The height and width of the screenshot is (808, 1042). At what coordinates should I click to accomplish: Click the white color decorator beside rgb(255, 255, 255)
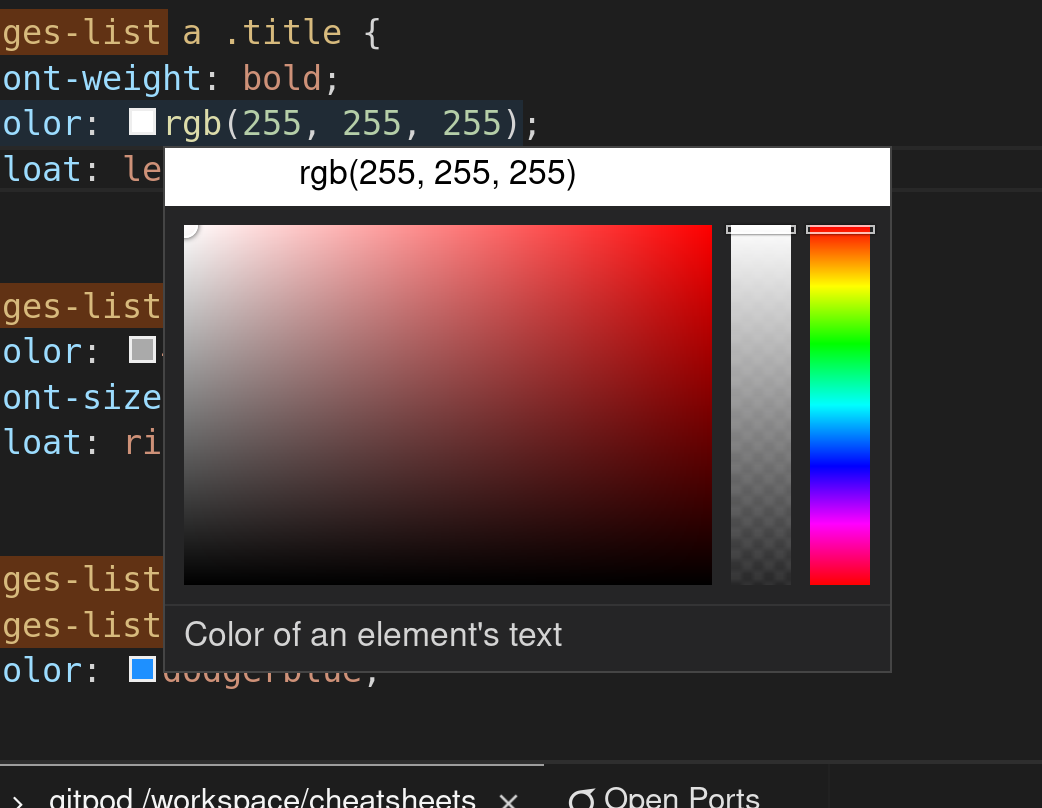tap(142, 122)
